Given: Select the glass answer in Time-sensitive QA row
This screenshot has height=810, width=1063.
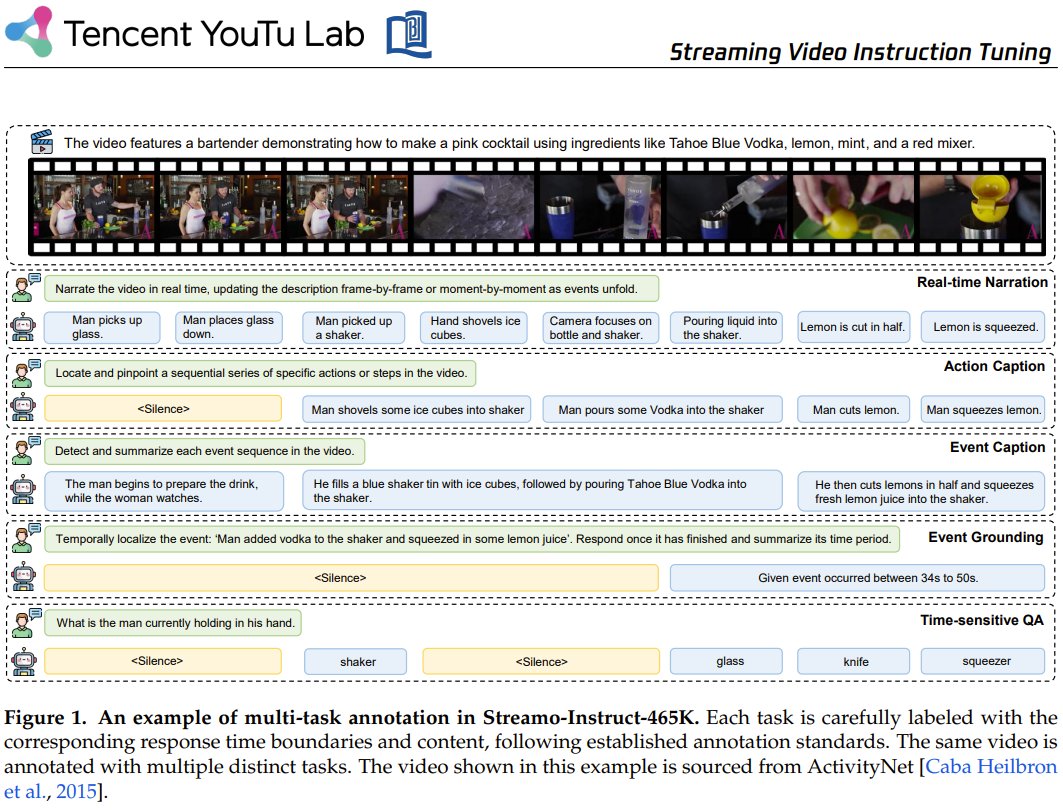Looking at the screenshot, I should click(x=729, y=661).
